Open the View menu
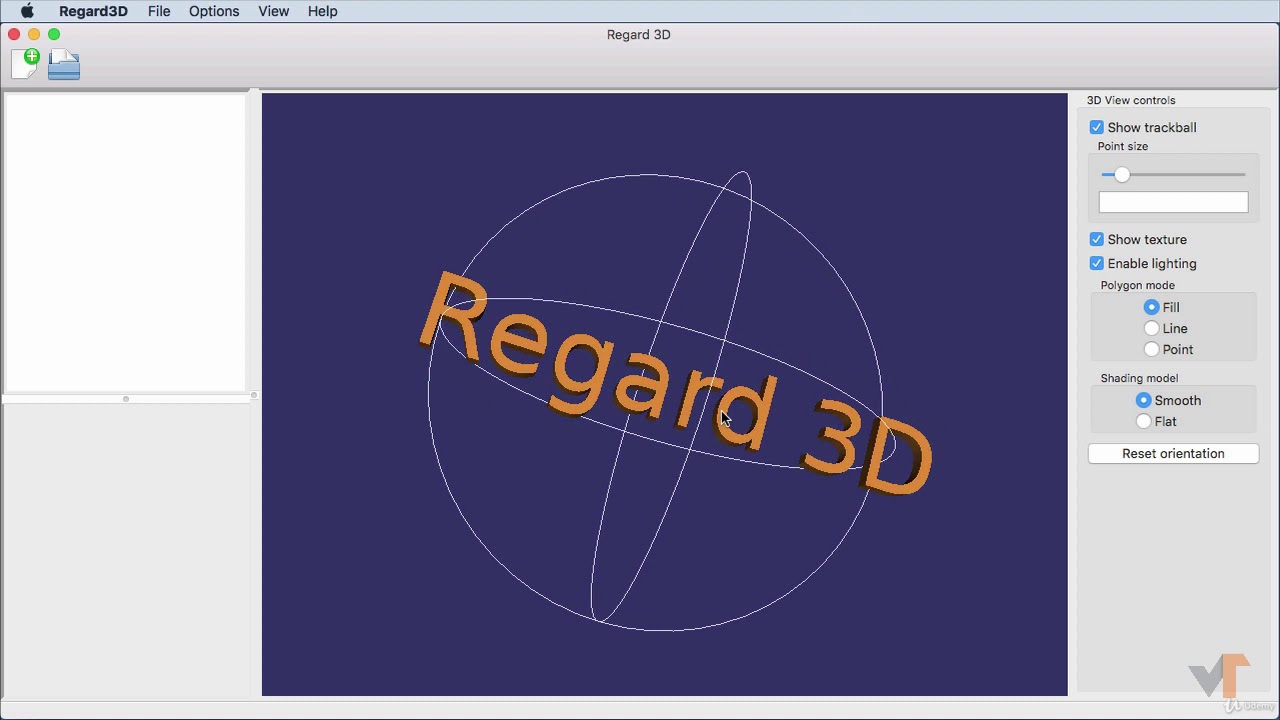 [x=273, y=11]
